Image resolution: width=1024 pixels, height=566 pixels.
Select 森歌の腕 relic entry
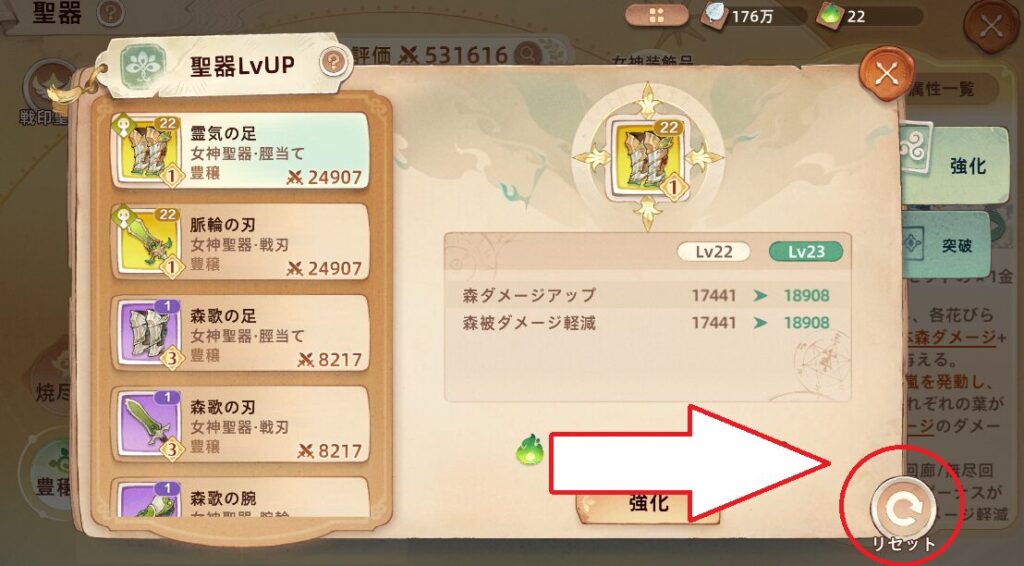click(x=240, y=497)
